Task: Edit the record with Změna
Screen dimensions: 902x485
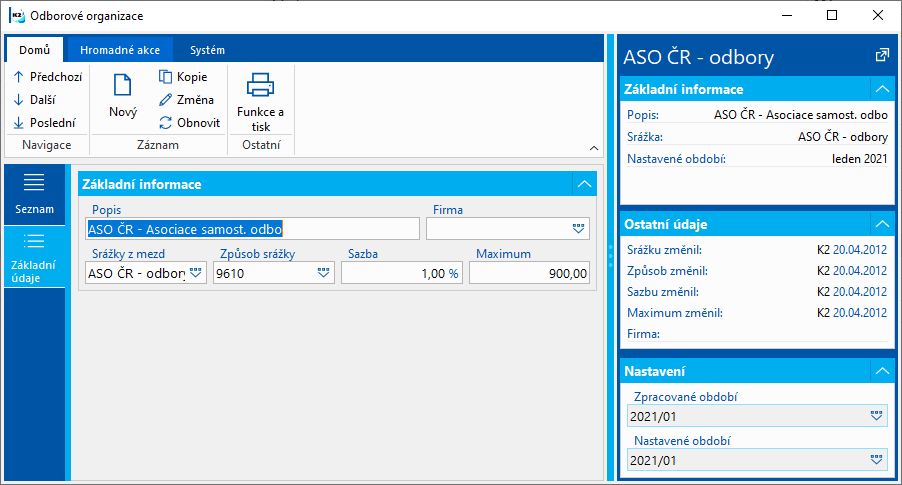Action: tap(187, 99)
